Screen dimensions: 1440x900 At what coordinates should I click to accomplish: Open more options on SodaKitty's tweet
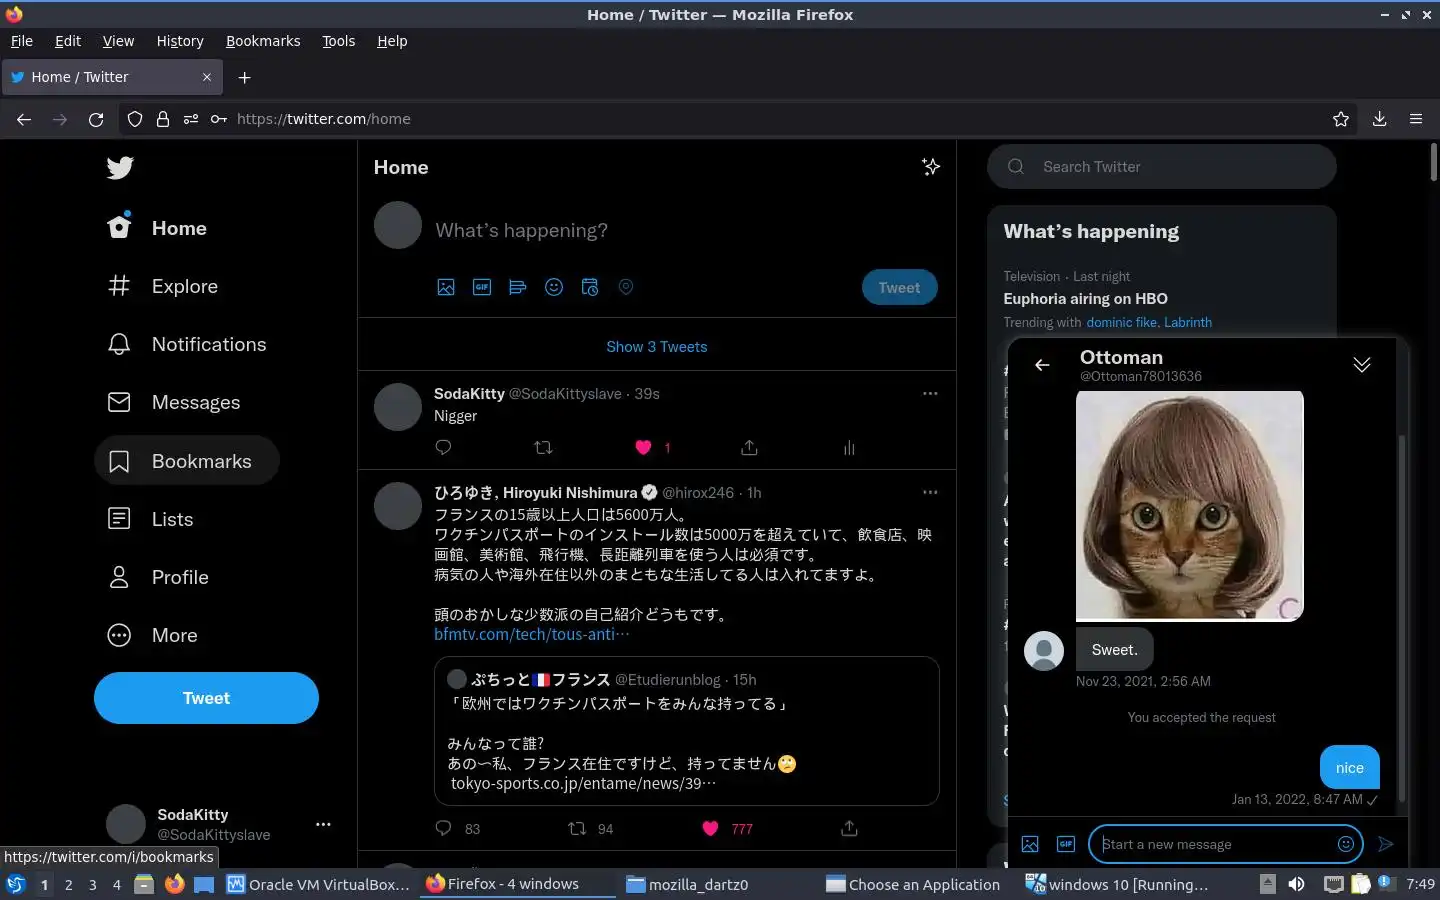point(930,393)
